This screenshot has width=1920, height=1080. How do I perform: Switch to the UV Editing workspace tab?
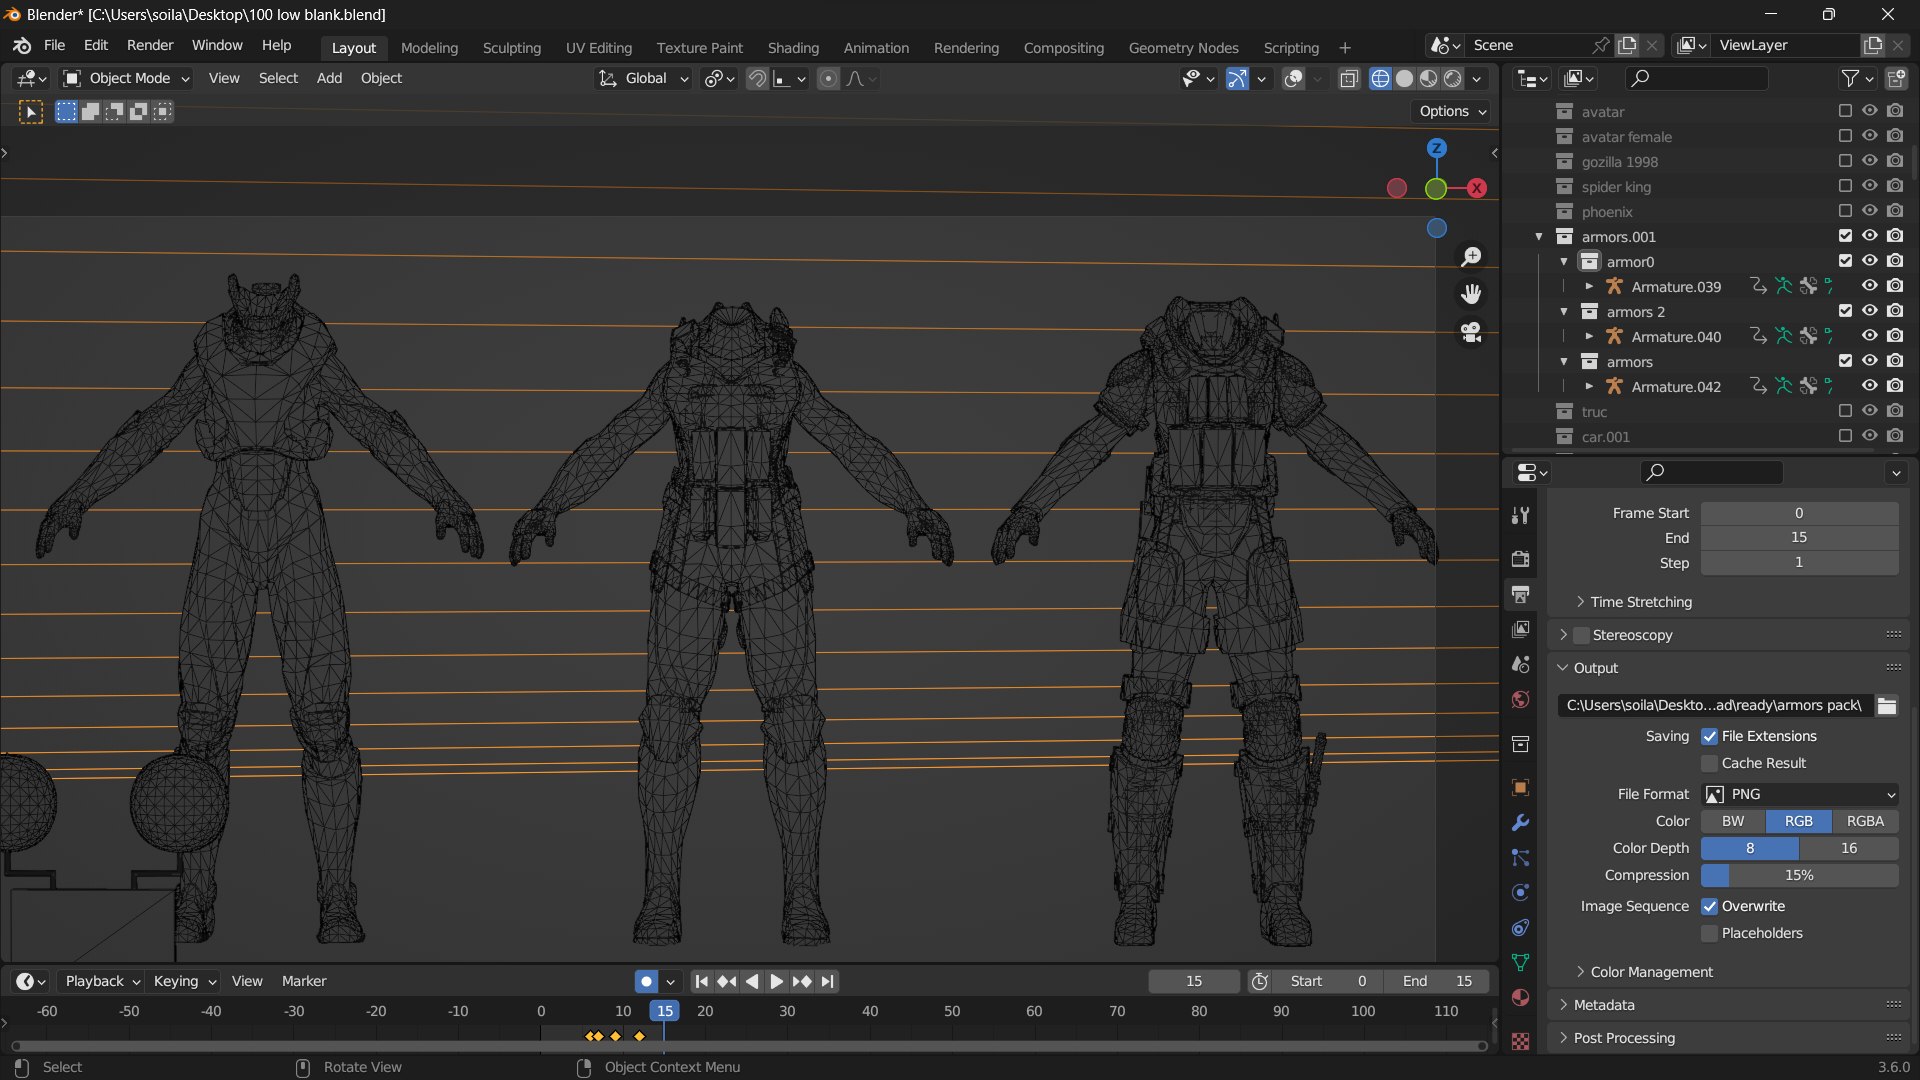coord(598,47)
